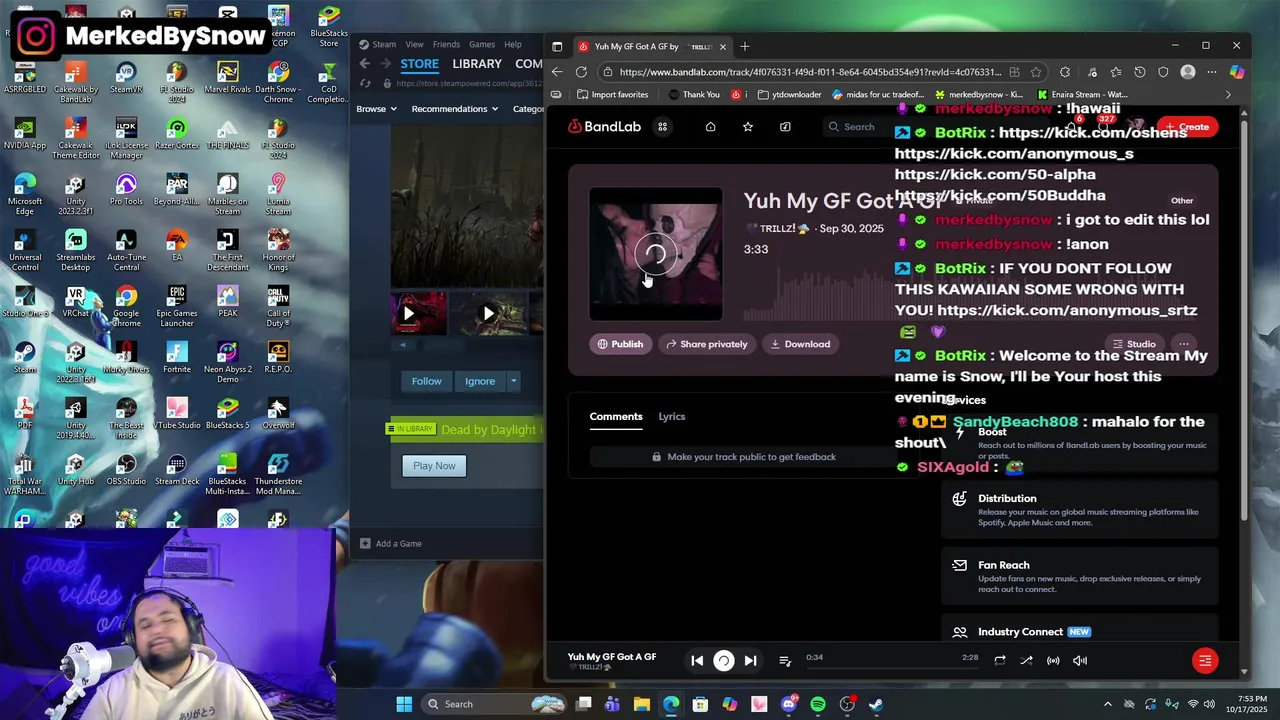
Task: Open Studio button on track card
Action: click(1134, 344)
